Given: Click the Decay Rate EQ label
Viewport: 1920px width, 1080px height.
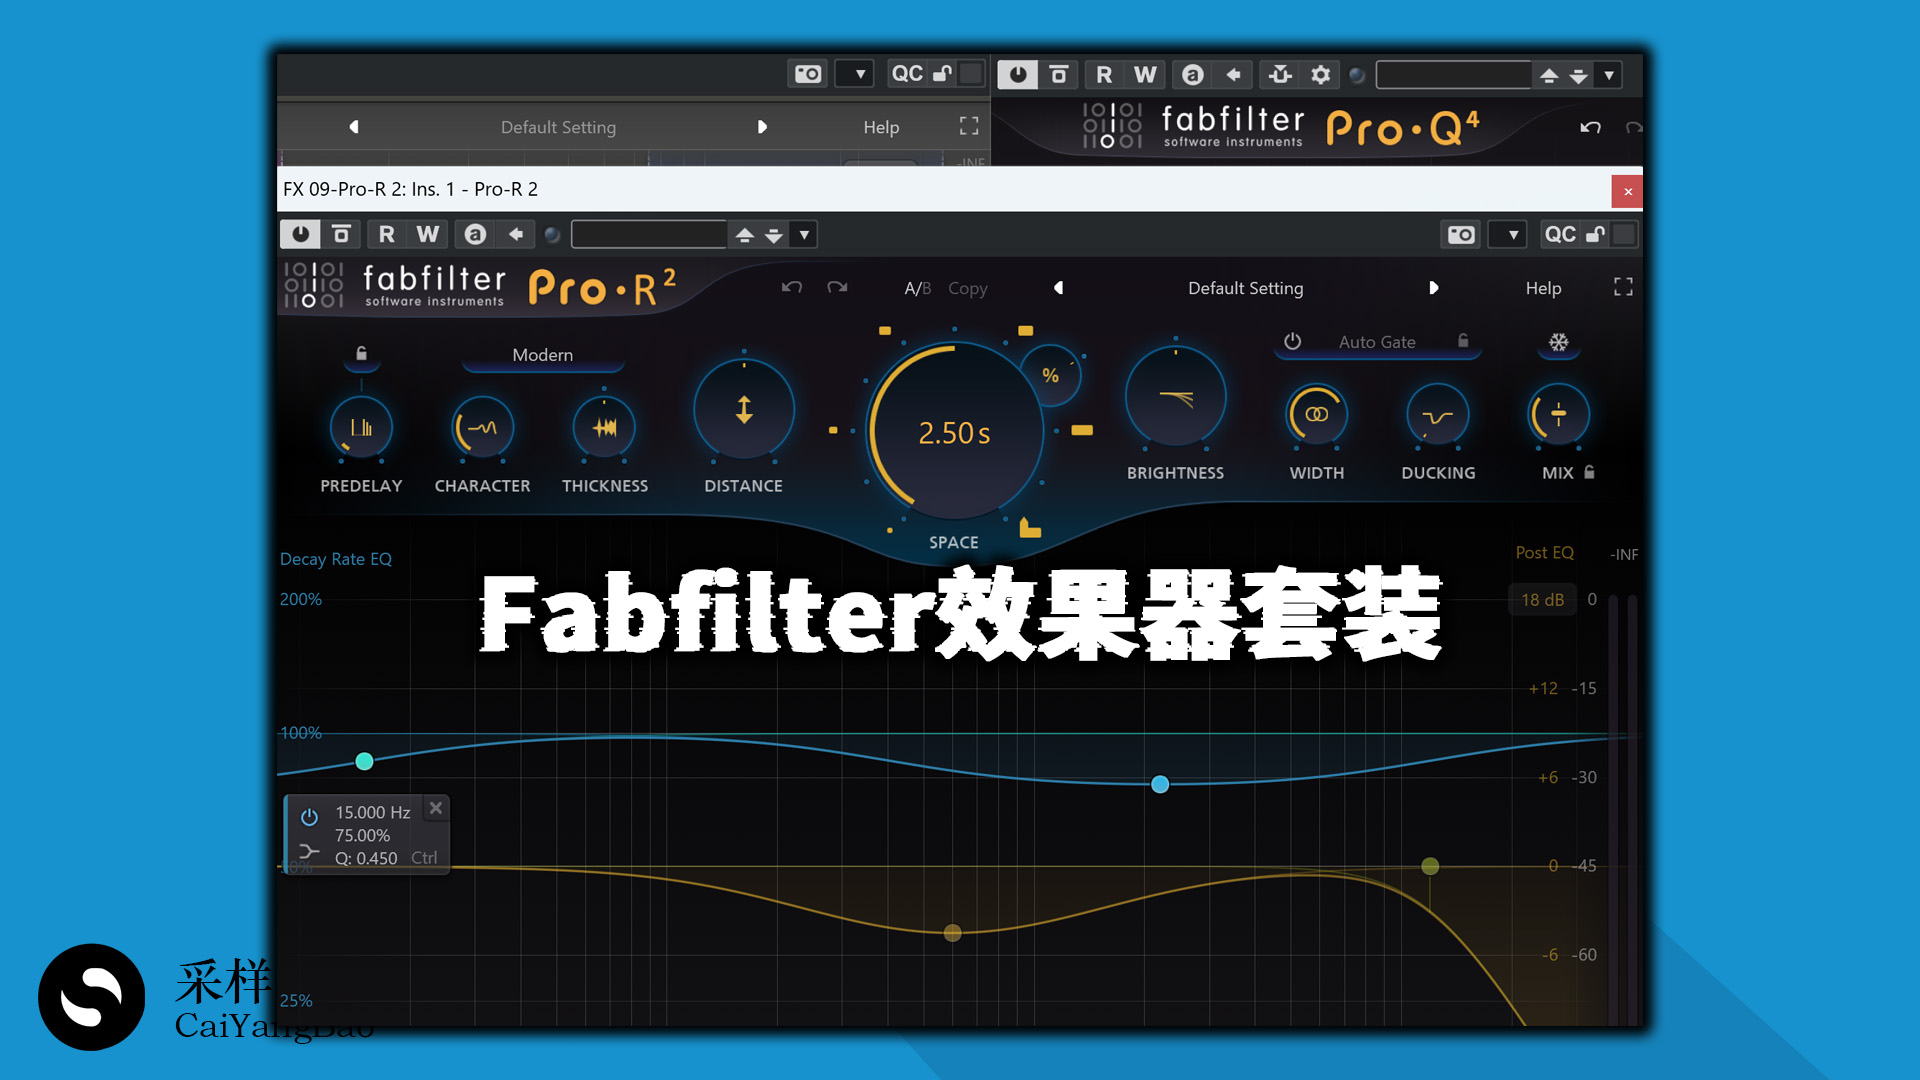Looking at the screenshot, I should click(x=336, y=559).
